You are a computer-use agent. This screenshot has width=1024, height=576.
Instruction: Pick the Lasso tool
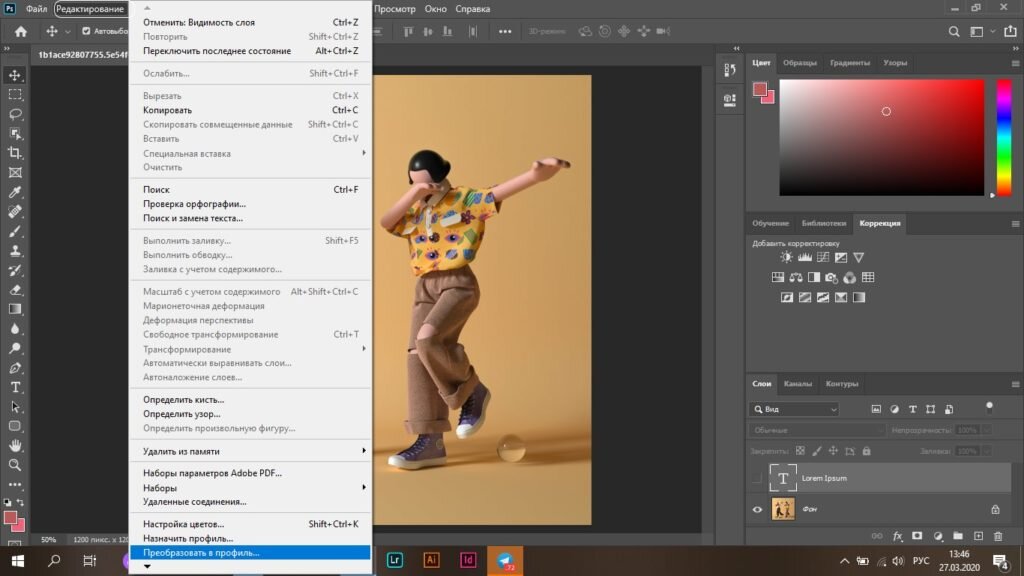pyautogui.click(x=15, y=114)
